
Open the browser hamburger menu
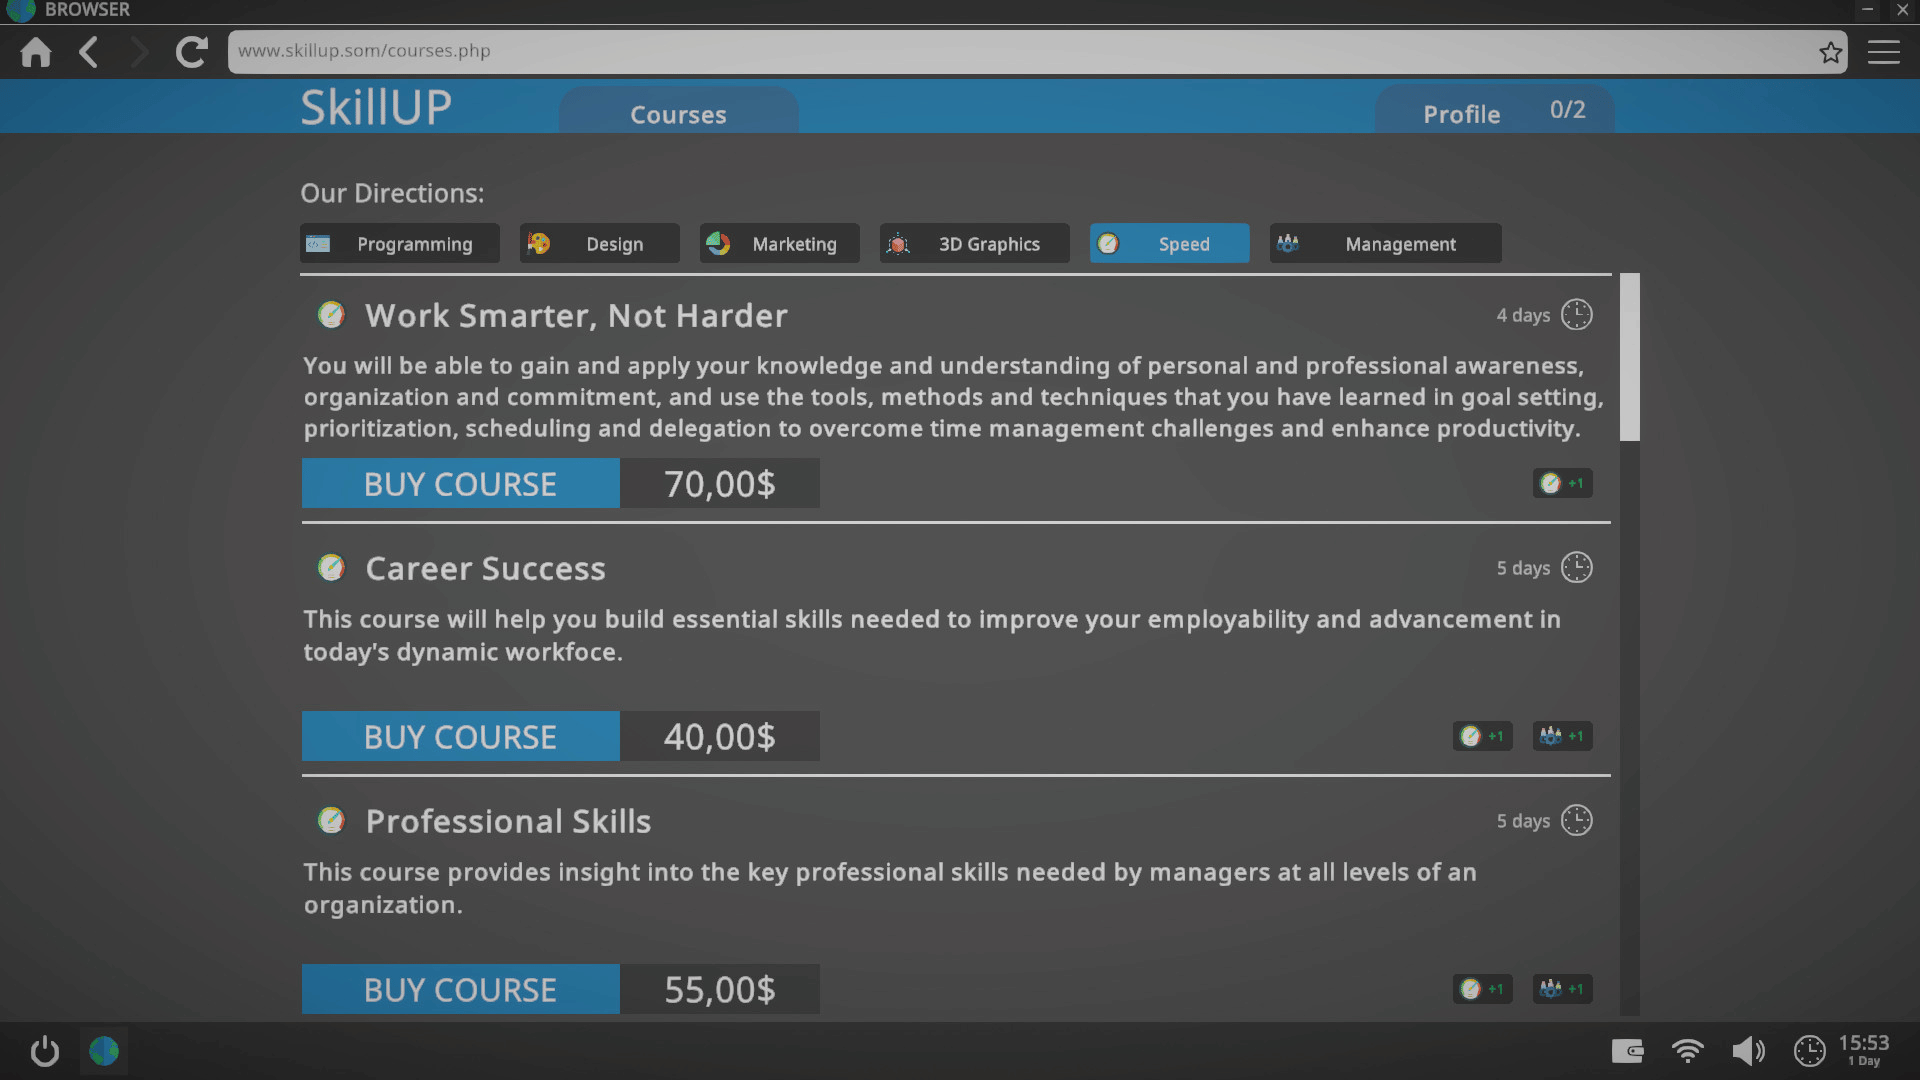1883,52
